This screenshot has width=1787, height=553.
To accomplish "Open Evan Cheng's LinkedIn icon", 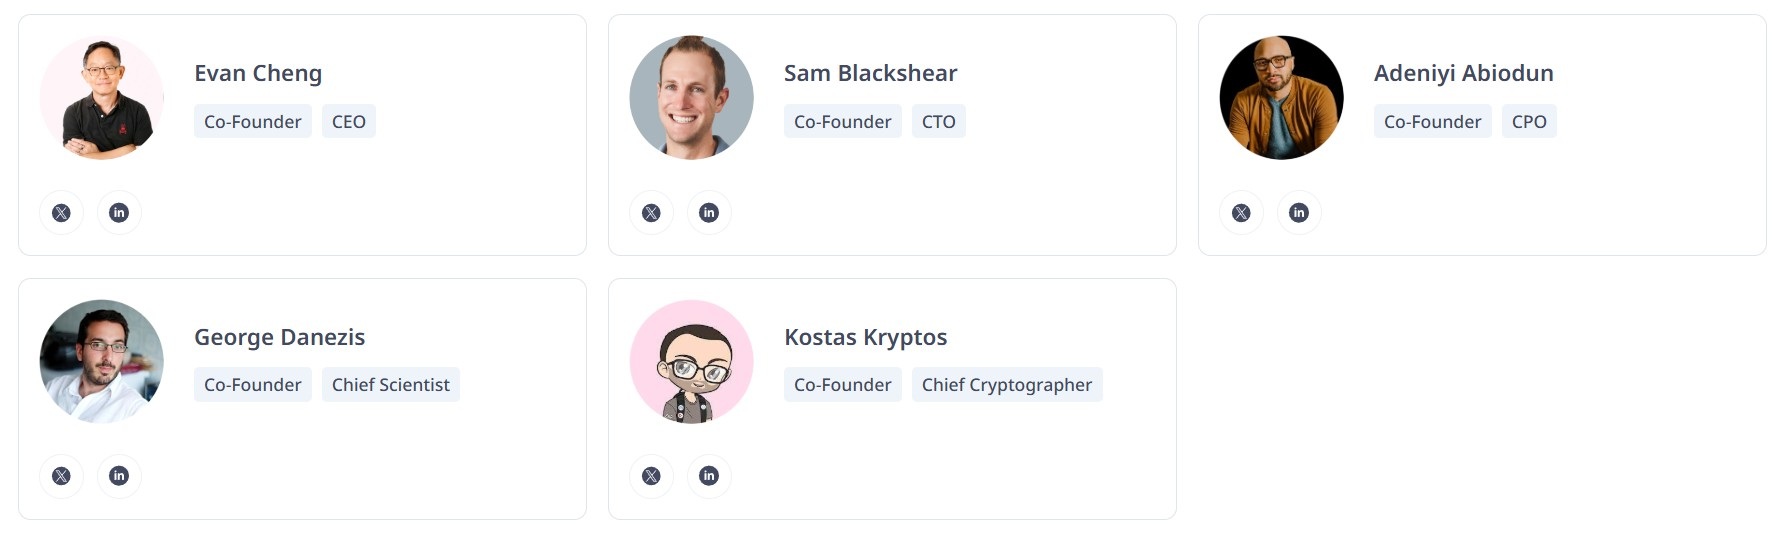I will point(119,212).
